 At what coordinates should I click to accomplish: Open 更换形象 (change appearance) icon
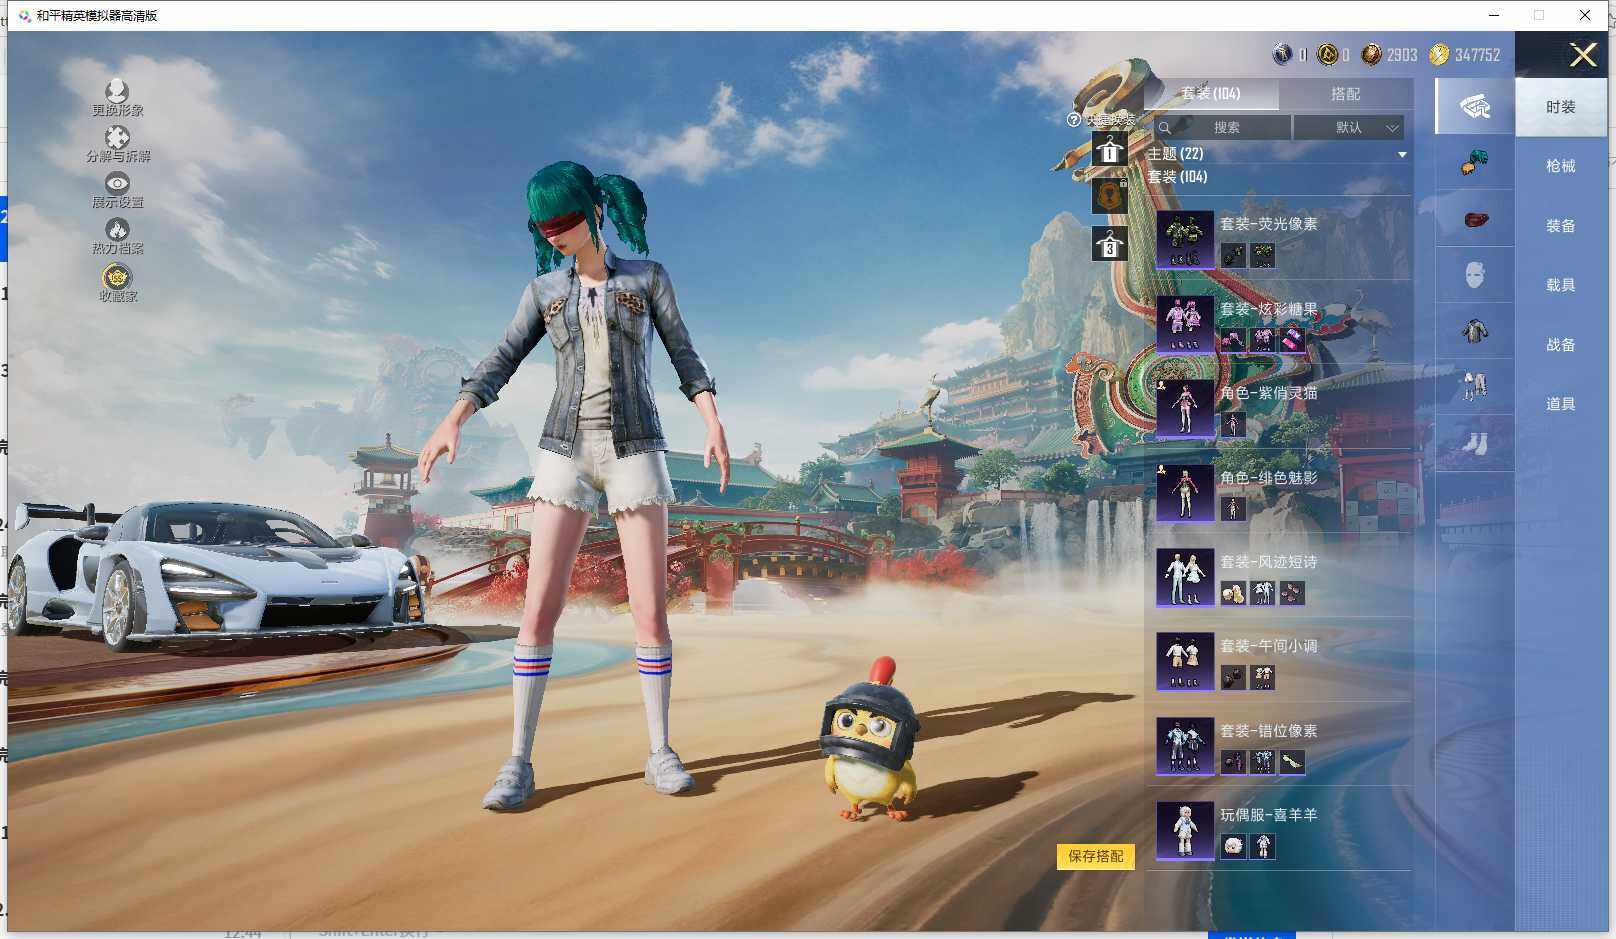[117, 92]
